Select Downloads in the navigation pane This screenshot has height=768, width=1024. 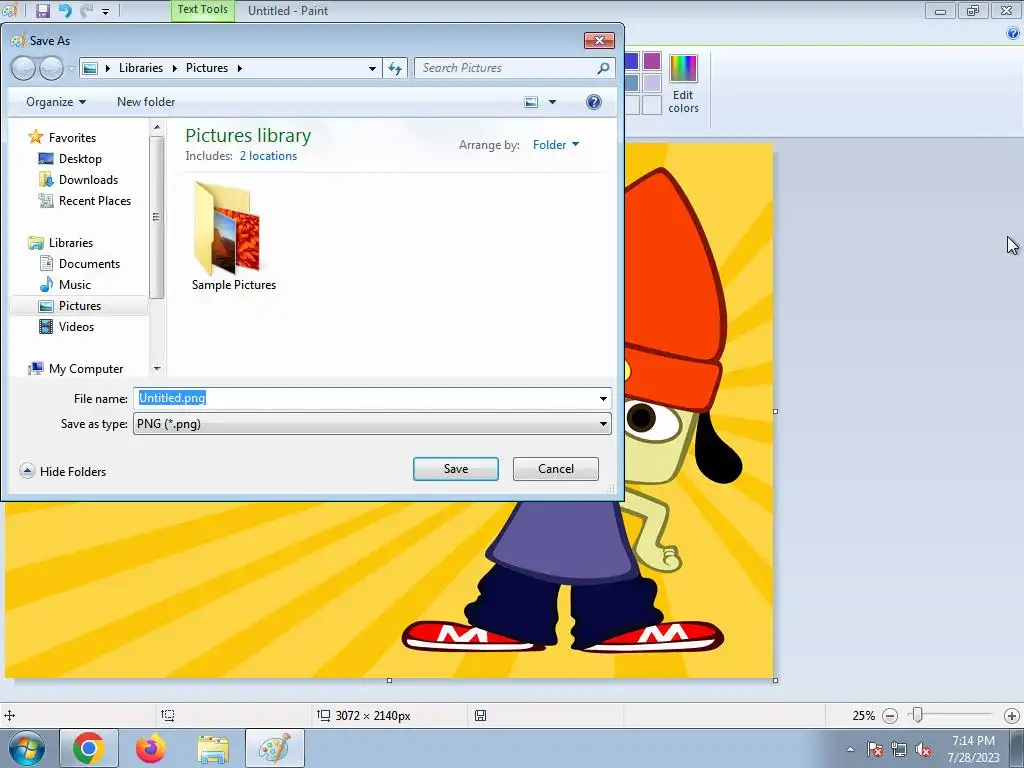(x=88, y=180)
